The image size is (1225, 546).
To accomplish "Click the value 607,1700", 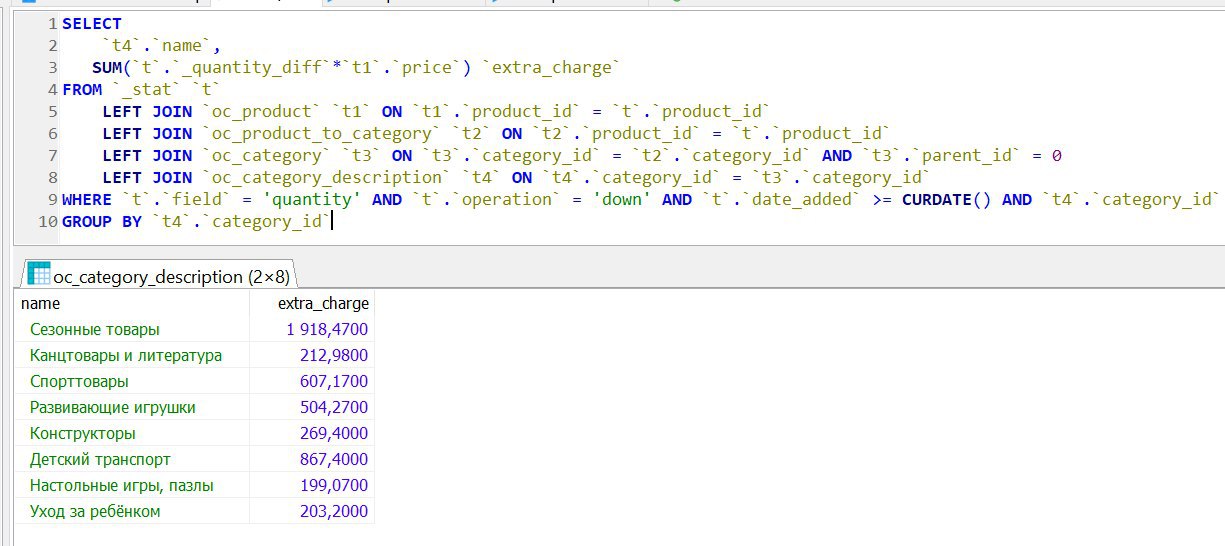I will (334, 381).
